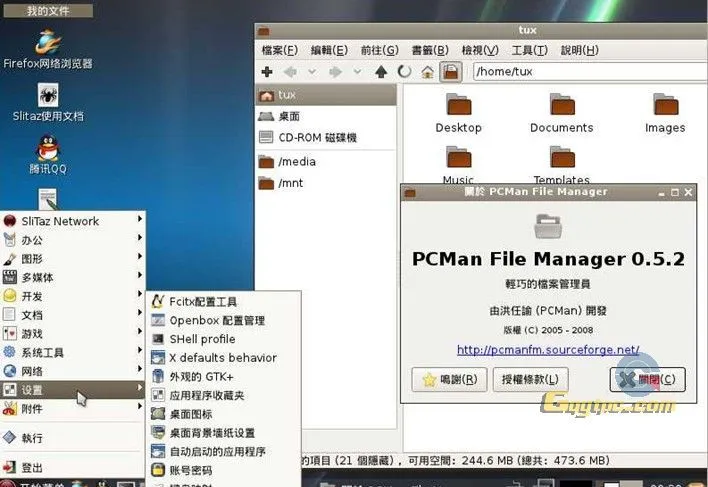Screen dimensions: 708x487
Task: Click the home folder toolbar icon
Action: [428, 72]
